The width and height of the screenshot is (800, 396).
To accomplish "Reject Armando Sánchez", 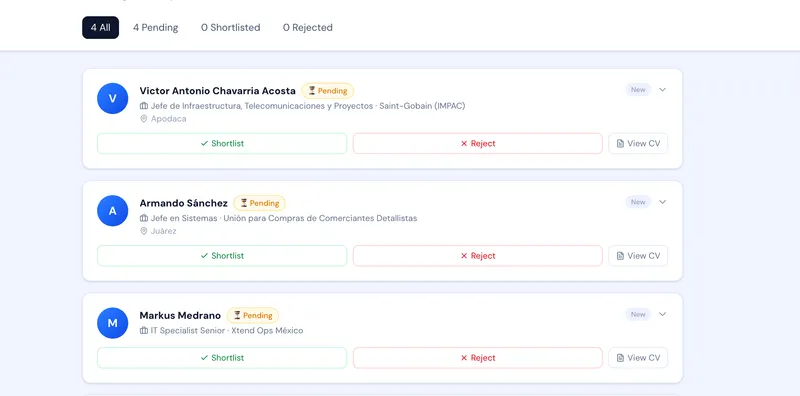I will (478, 256).
